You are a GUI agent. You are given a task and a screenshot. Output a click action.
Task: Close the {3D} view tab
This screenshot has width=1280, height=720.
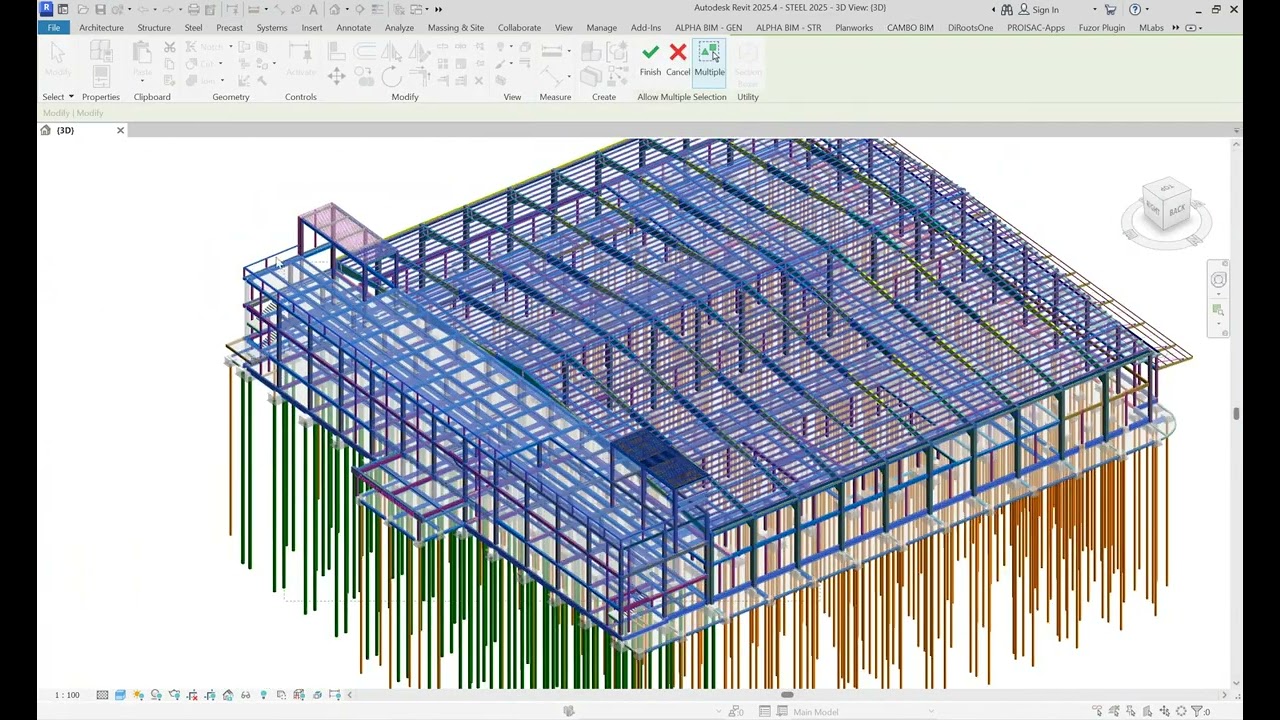click(120, 130)
